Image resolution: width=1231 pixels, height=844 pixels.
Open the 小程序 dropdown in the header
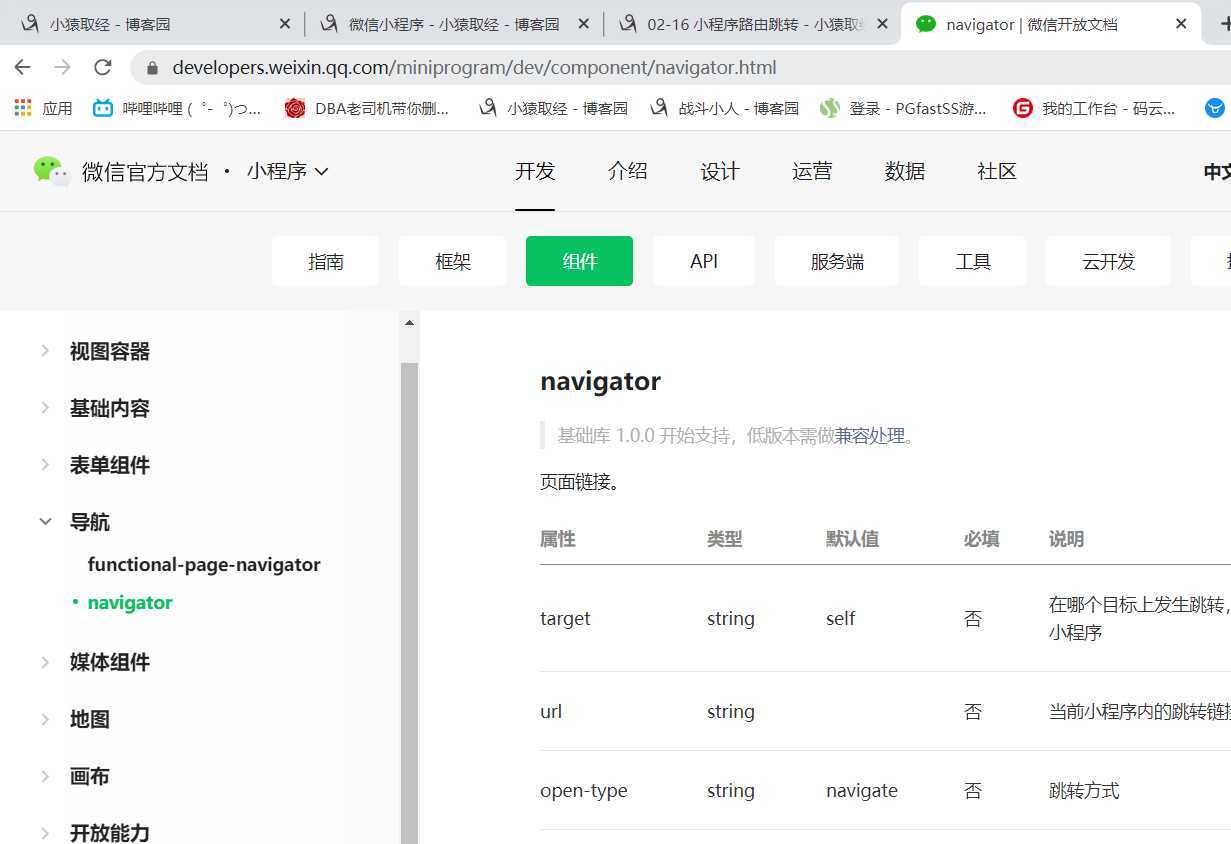point(288,171)
